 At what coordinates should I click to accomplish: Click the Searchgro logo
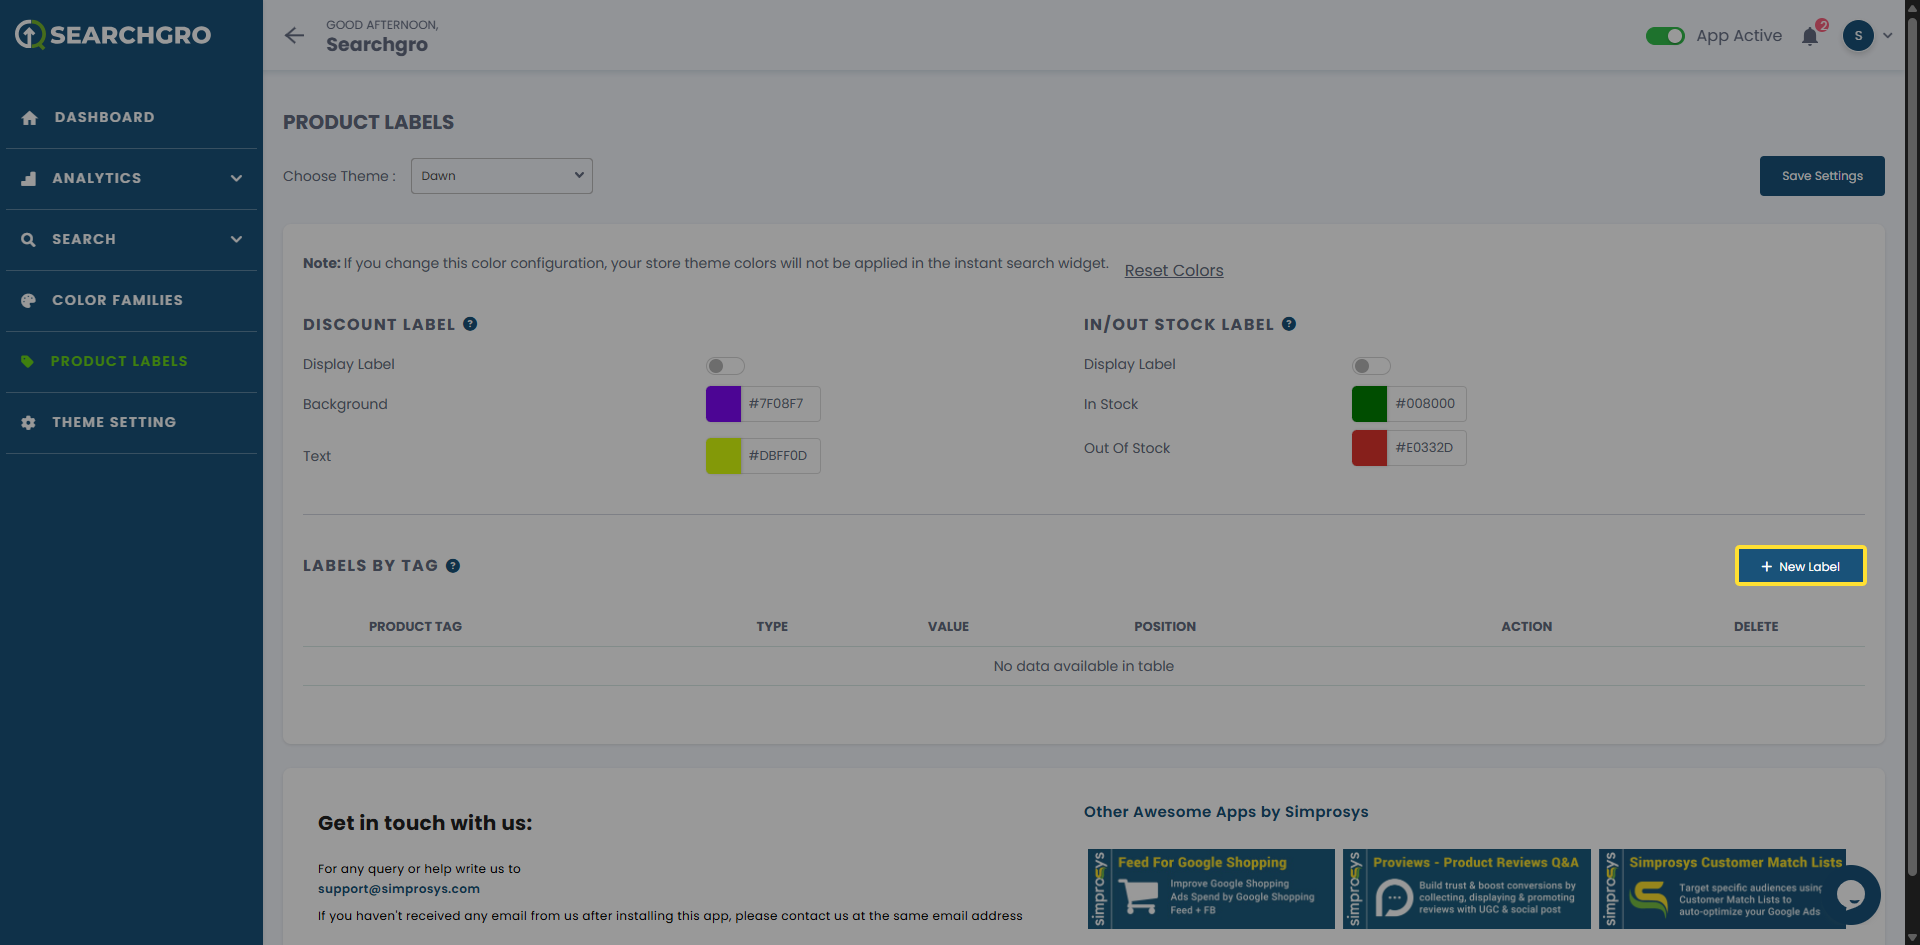click(x=113, y=35)
